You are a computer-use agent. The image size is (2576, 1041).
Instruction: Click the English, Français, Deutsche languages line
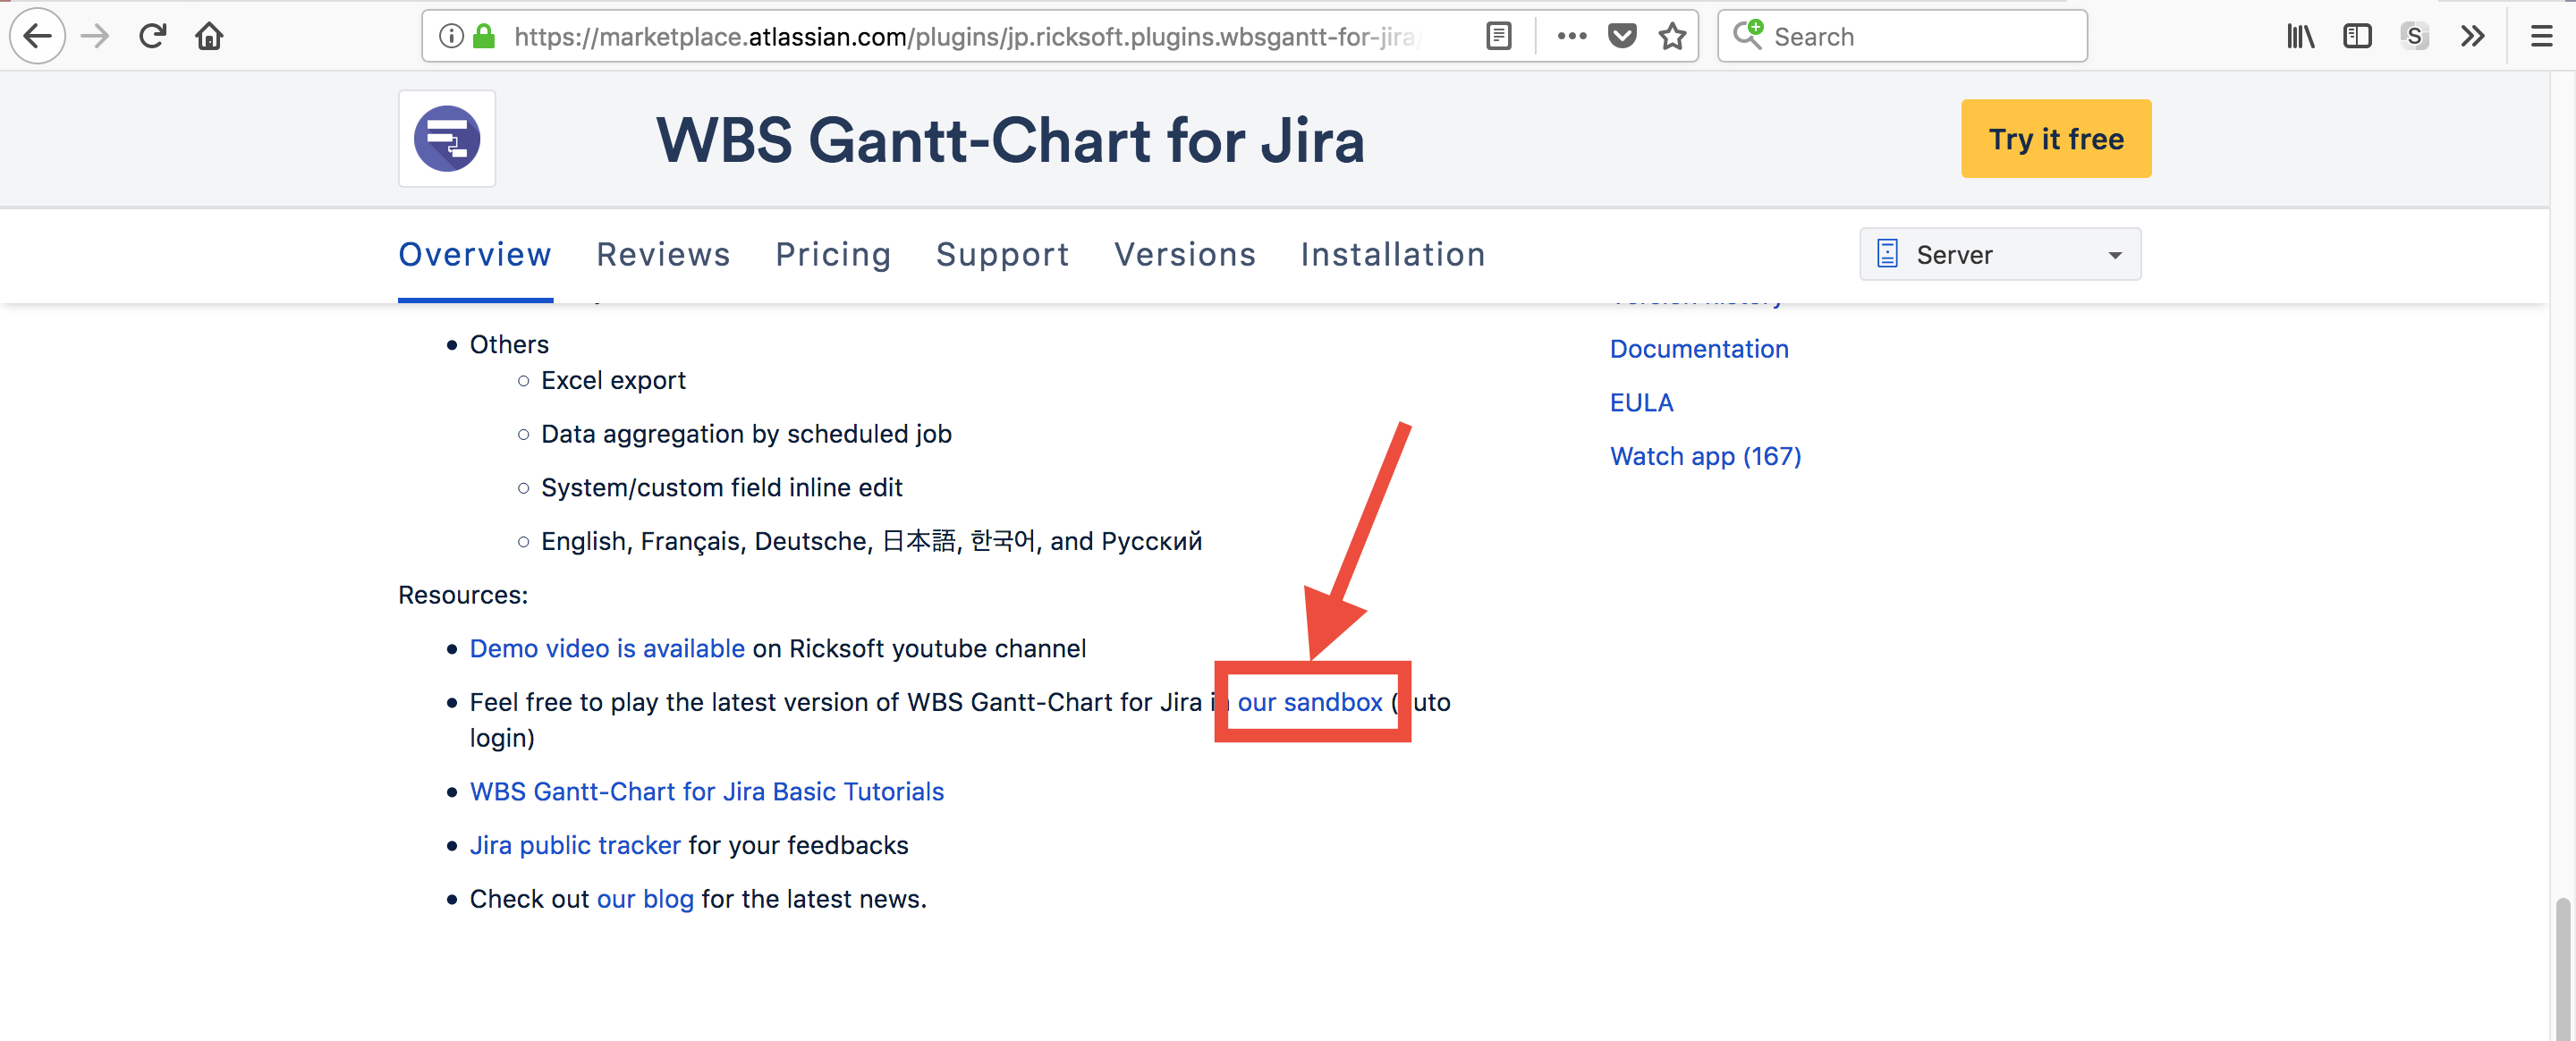click(x=871, y=542)
